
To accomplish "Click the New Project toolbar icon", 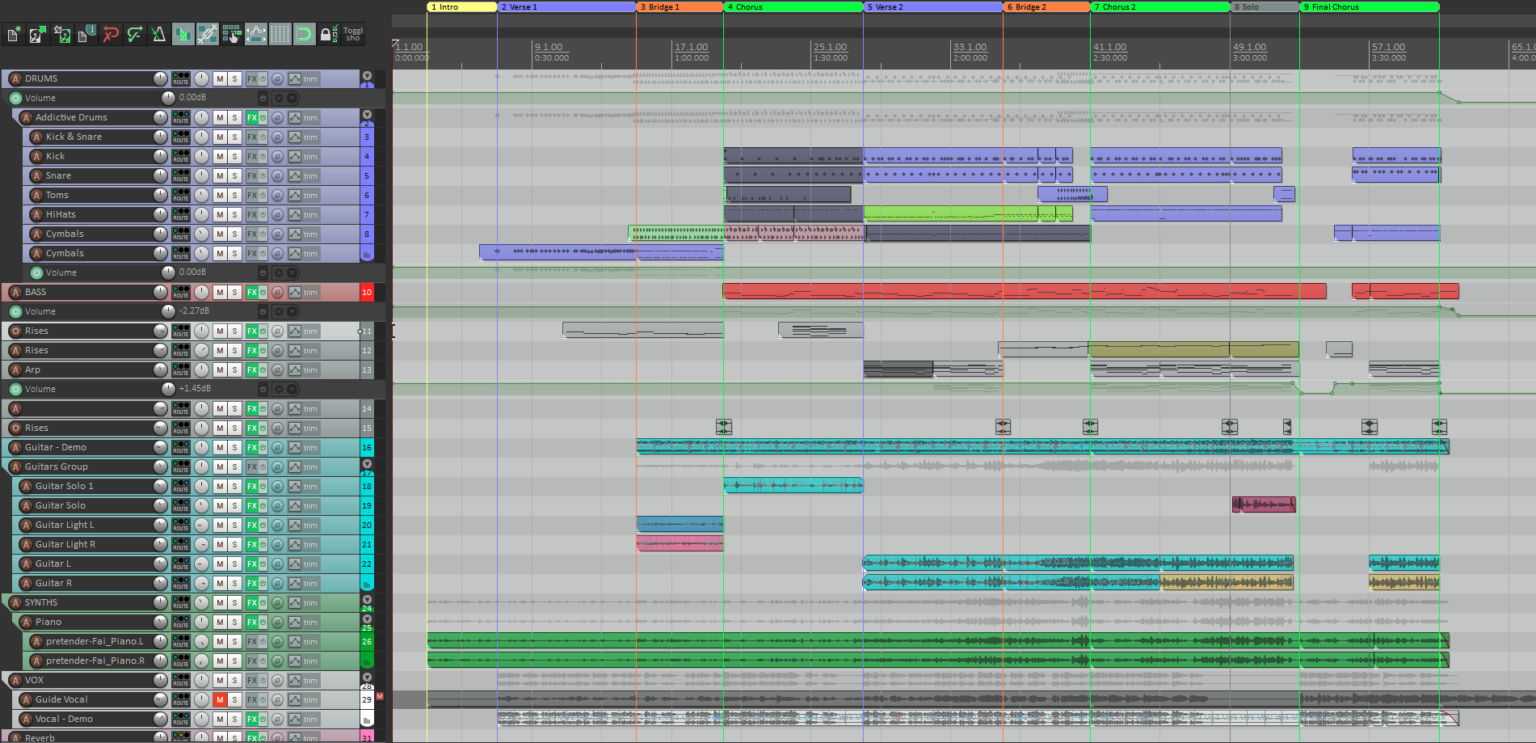I will click(x=13, y=35).
